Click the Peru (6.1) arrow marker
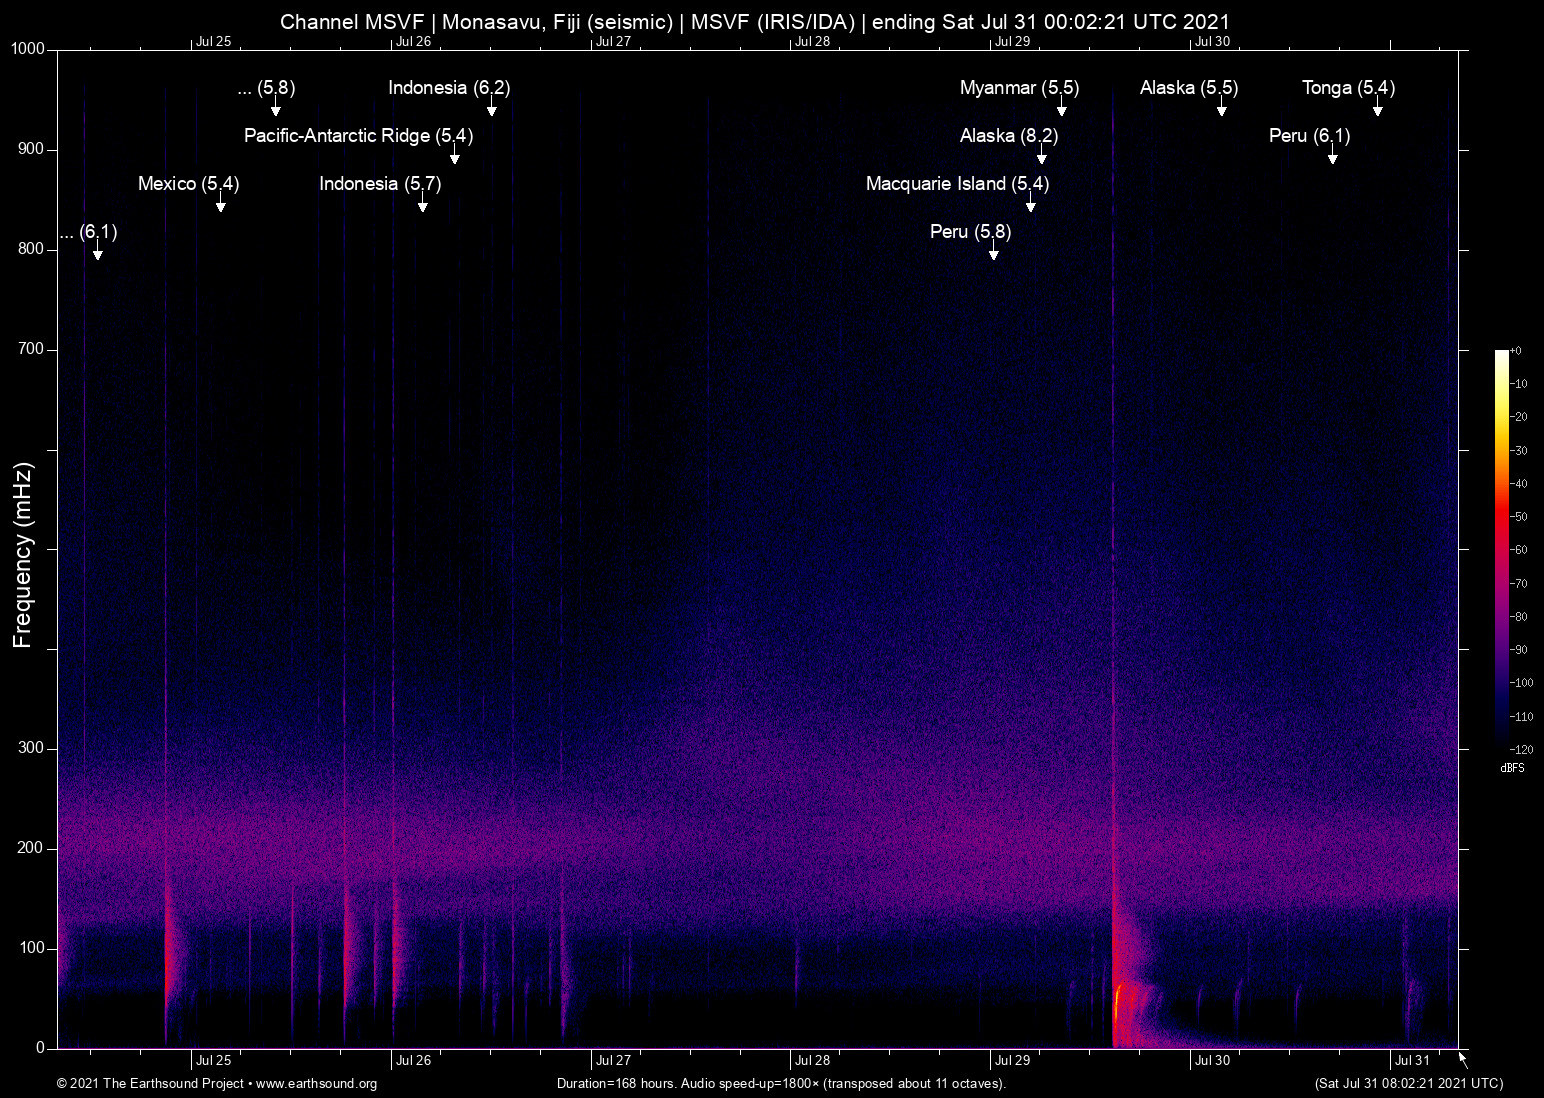Image resolution: width=1544 pixels, height=1098 pixels. (x=1333, y=156)
